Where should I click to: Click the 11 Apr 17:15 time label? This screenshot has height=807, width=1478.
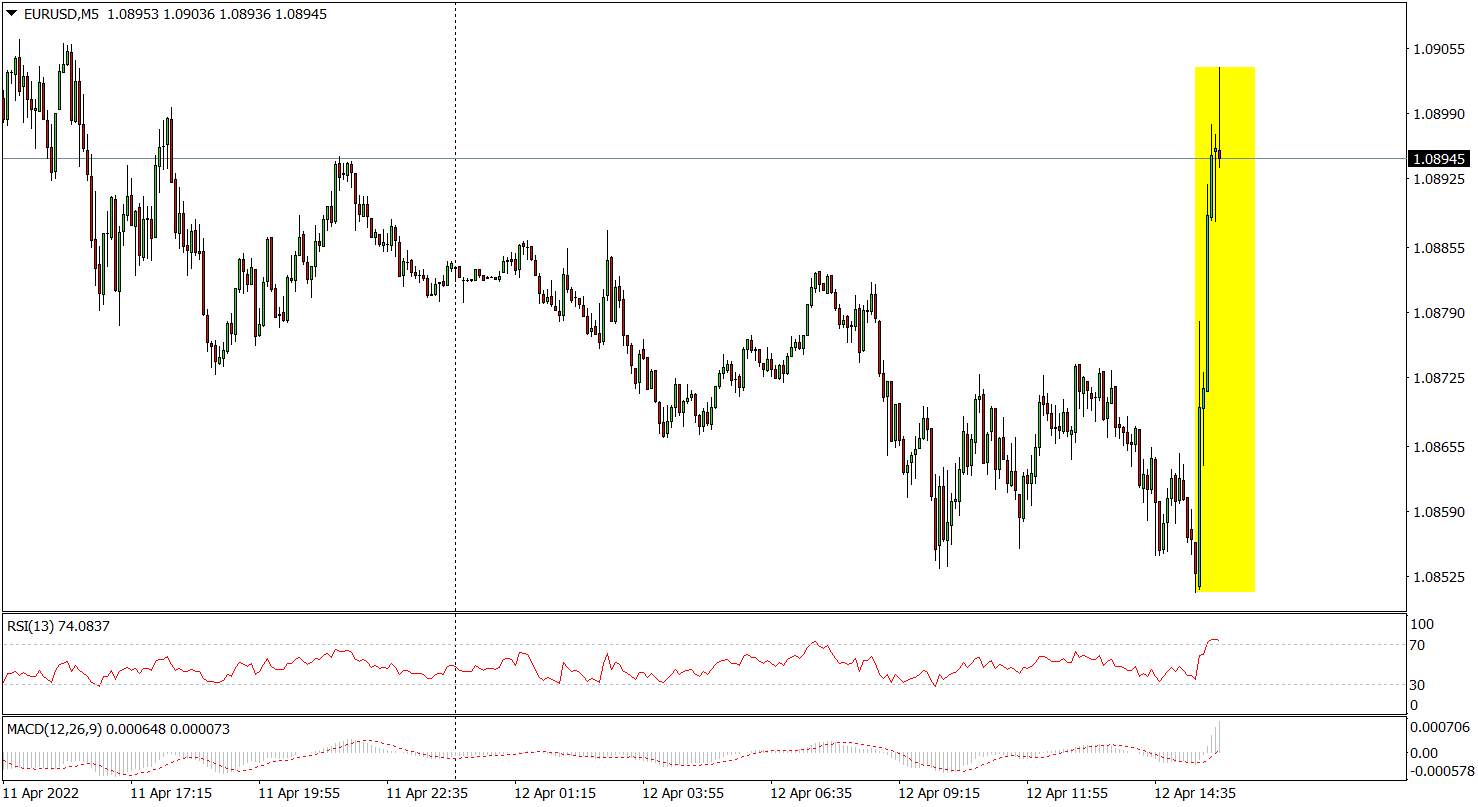click(x=171, y=793)
